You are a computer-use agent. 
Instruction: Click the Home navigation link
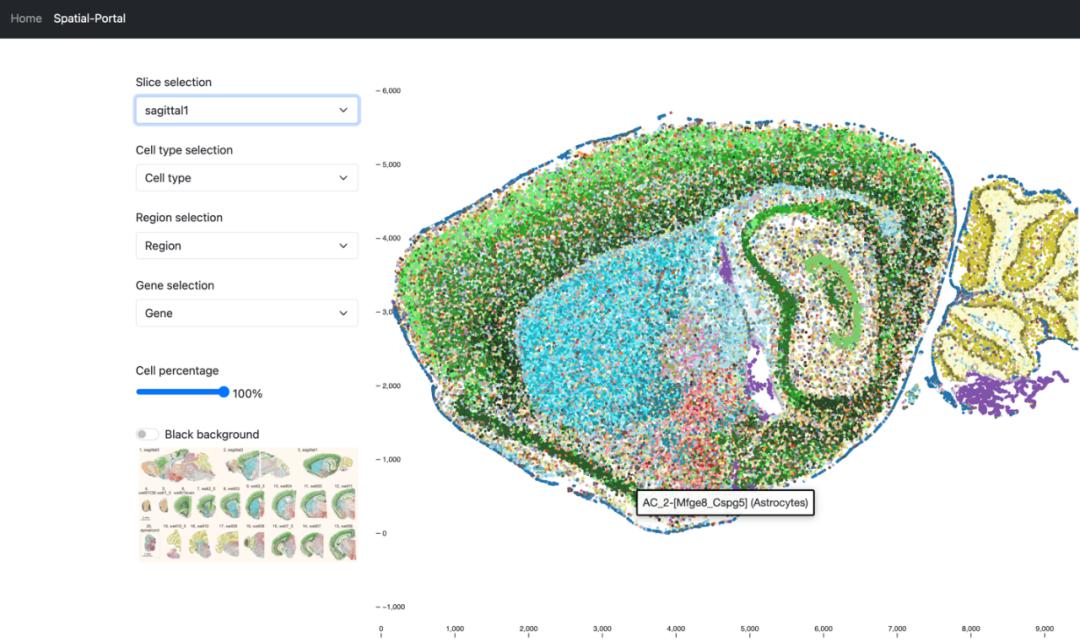[26, 18]
